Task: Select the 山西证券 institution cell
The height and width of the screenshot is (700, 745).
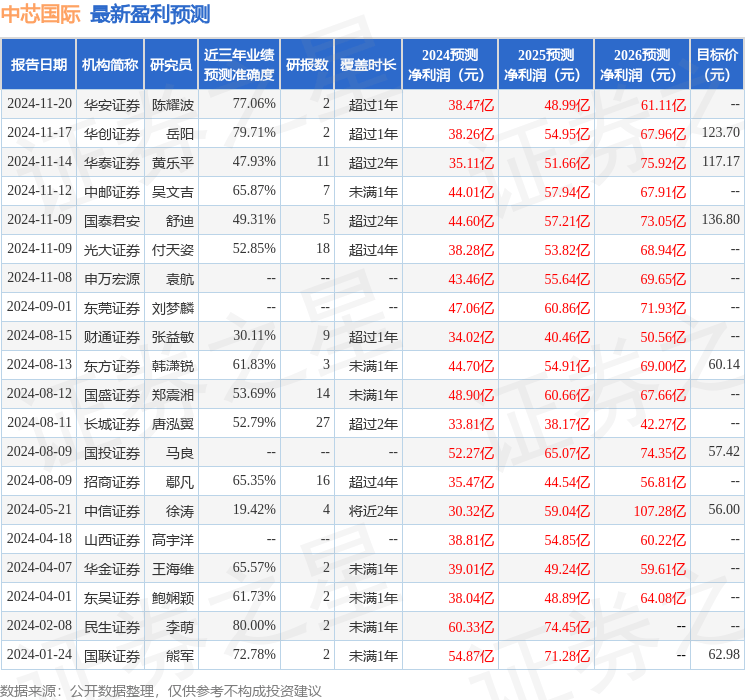Action: (x=112, y=540)
